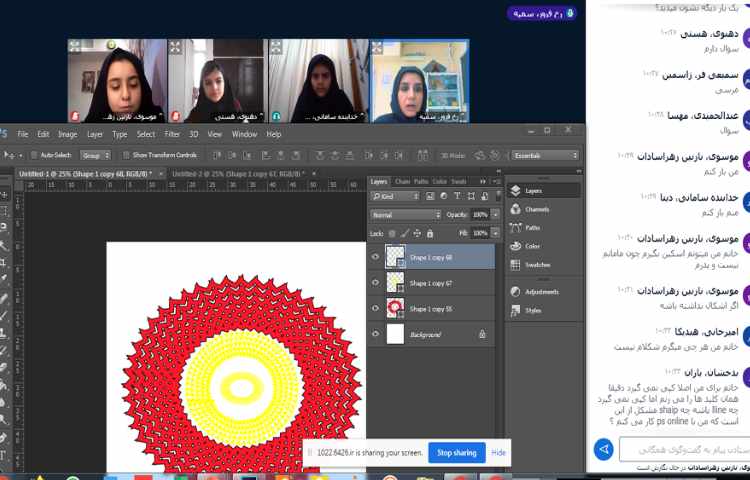The image size is (750, 480).
Task: Open the Layers panel from side dock
Action: tap(543, 191)
